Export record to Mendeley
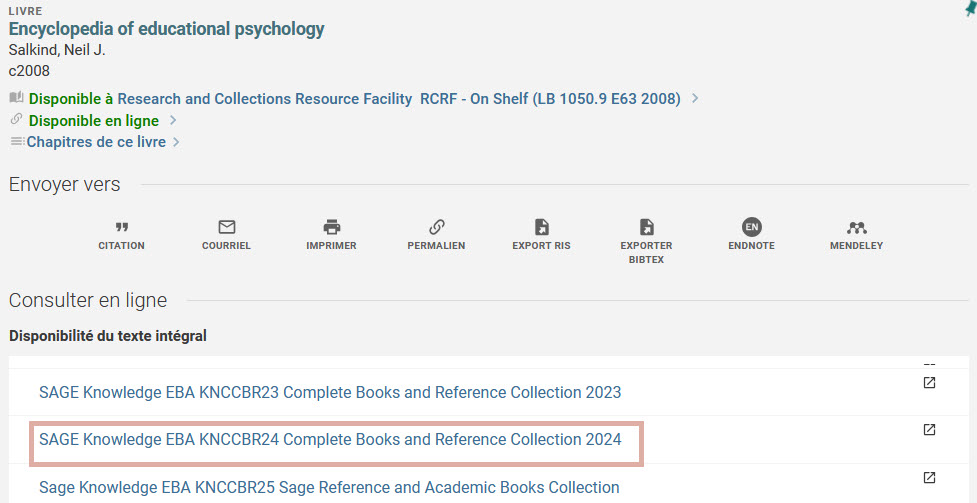977x503 pixels. click(x=856, y=227)
